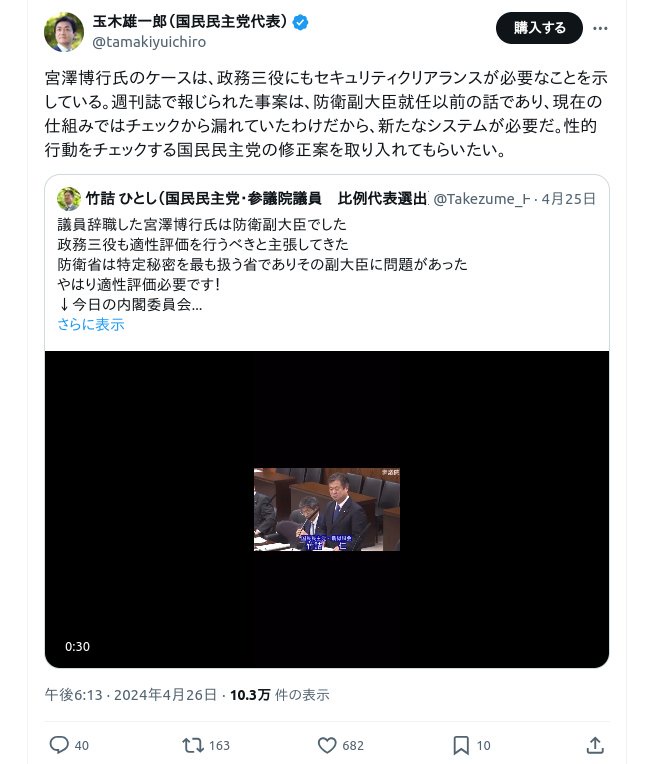The image size is (645, 764).
Task: Open the three-dot more options menu
Action: coord(600,28)
